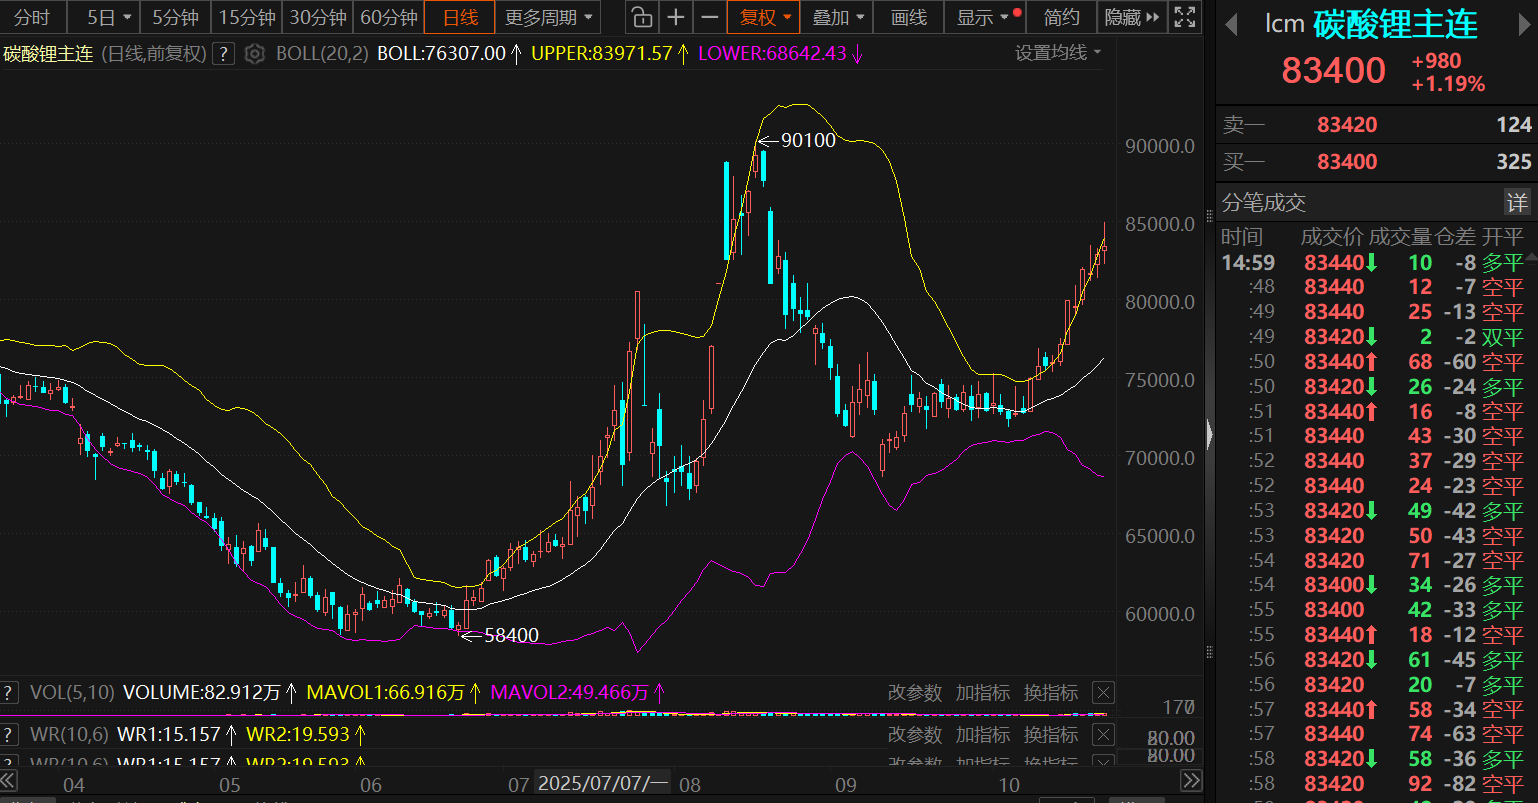Close the VOL indicator panel
The height and width of the screenshot is (803, 1538).
coord(1102,693)
